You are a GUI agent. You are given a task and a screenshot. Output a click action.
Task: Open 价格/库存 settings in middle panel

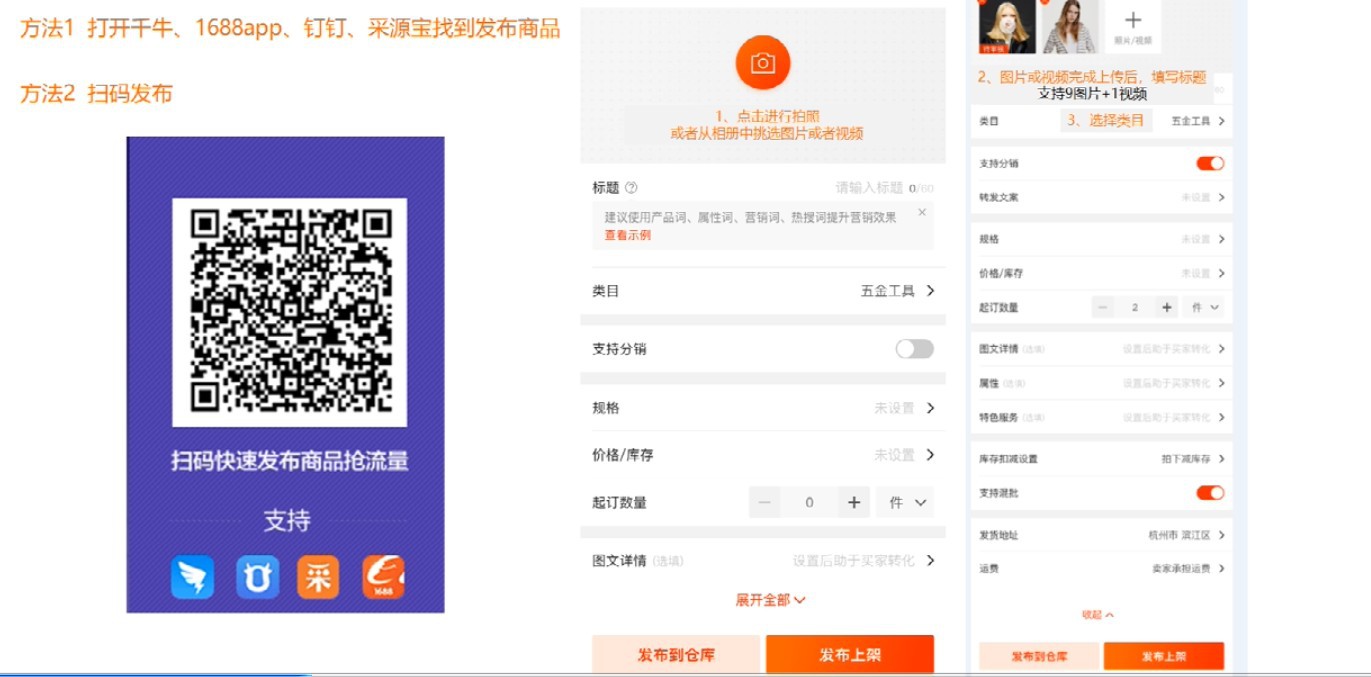[763, 455]
